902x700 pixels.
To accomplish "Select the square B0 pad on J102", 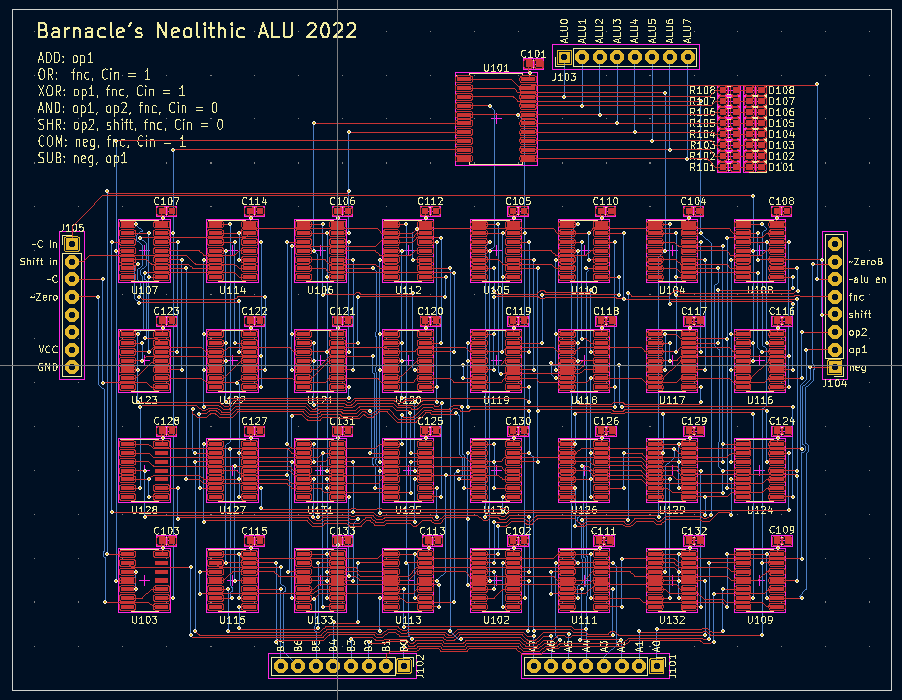I will (x=405, y=666).
